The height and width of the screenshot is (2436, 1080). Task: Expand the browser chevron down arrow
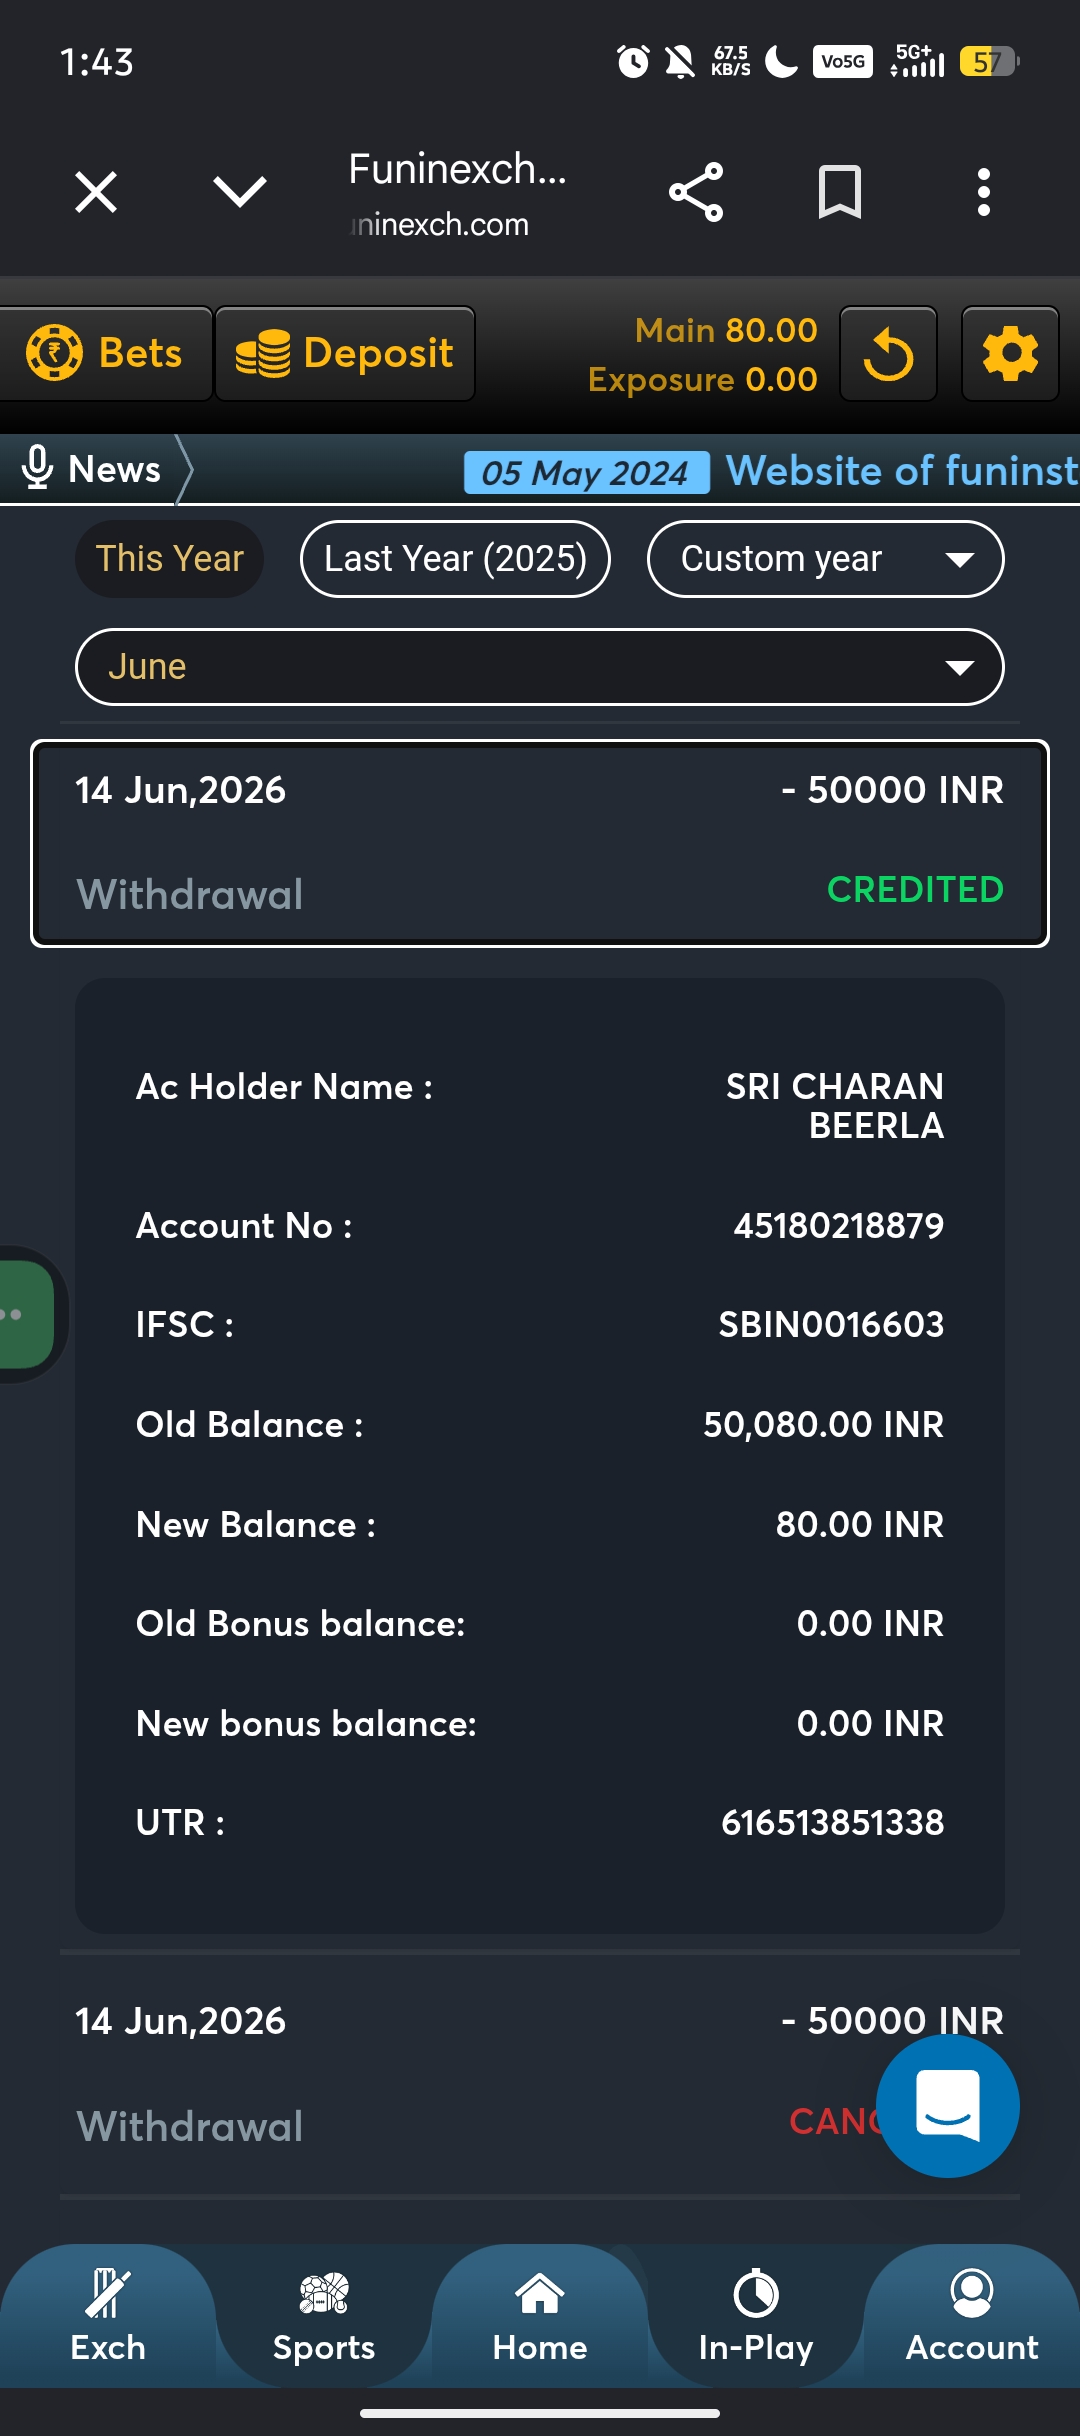pyautogui.click(x=240, y=192)
